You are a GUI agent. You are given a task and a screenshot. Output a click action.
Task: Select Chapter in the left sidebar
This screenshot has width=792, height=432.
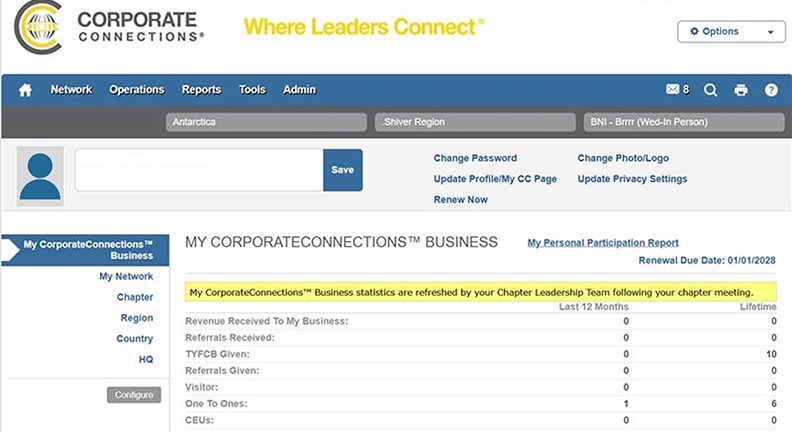pos(135,297)
